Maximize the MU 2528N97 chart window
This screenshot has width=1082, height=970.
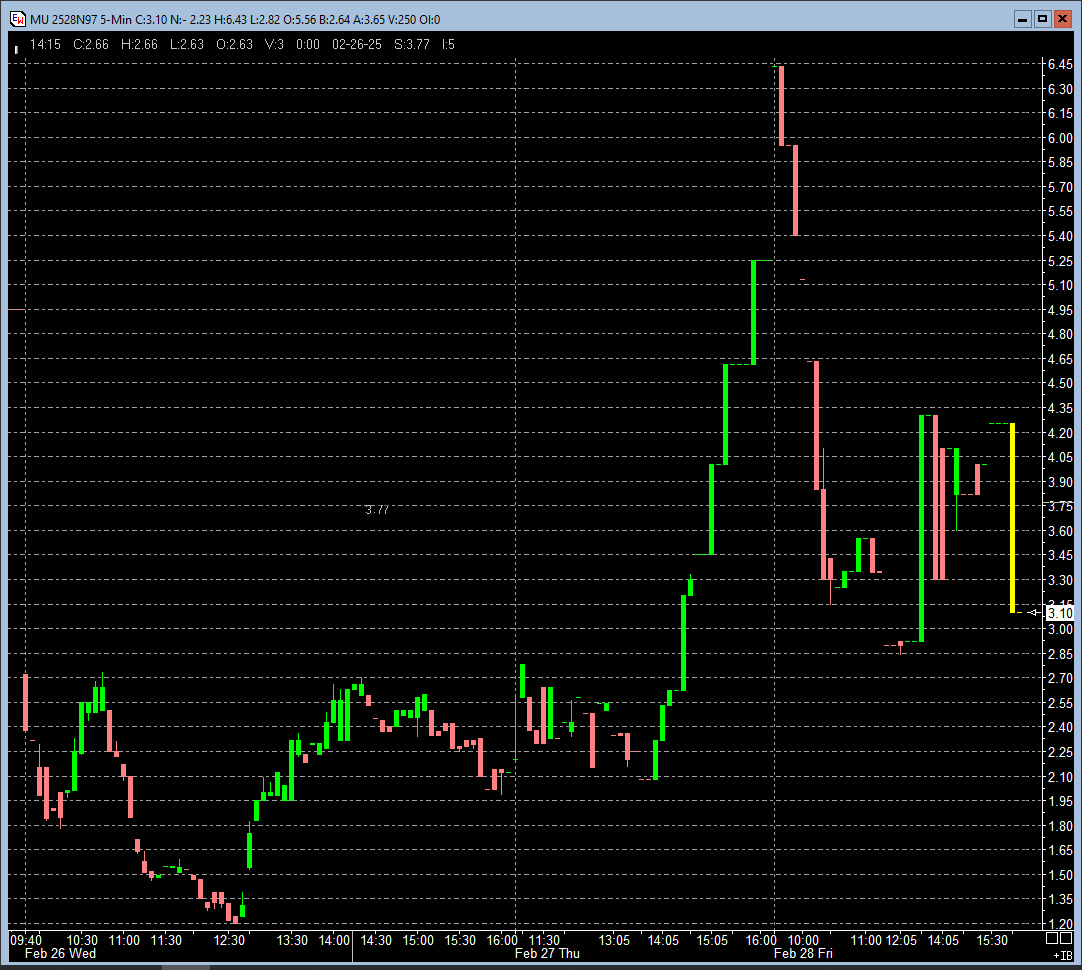point(1043,19)
